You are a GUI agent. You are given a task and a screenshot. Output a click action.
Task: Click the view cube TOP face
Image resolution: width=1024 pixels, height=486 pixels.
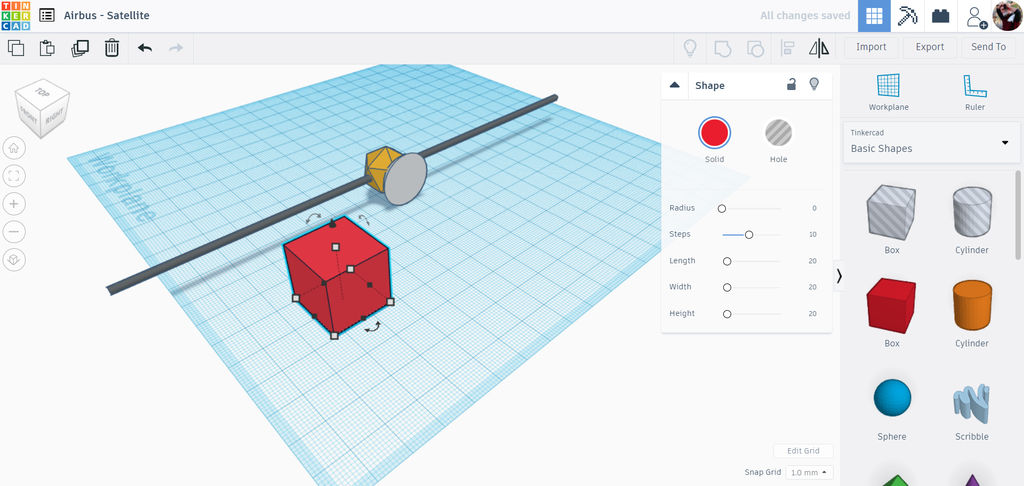click(42, 92)
